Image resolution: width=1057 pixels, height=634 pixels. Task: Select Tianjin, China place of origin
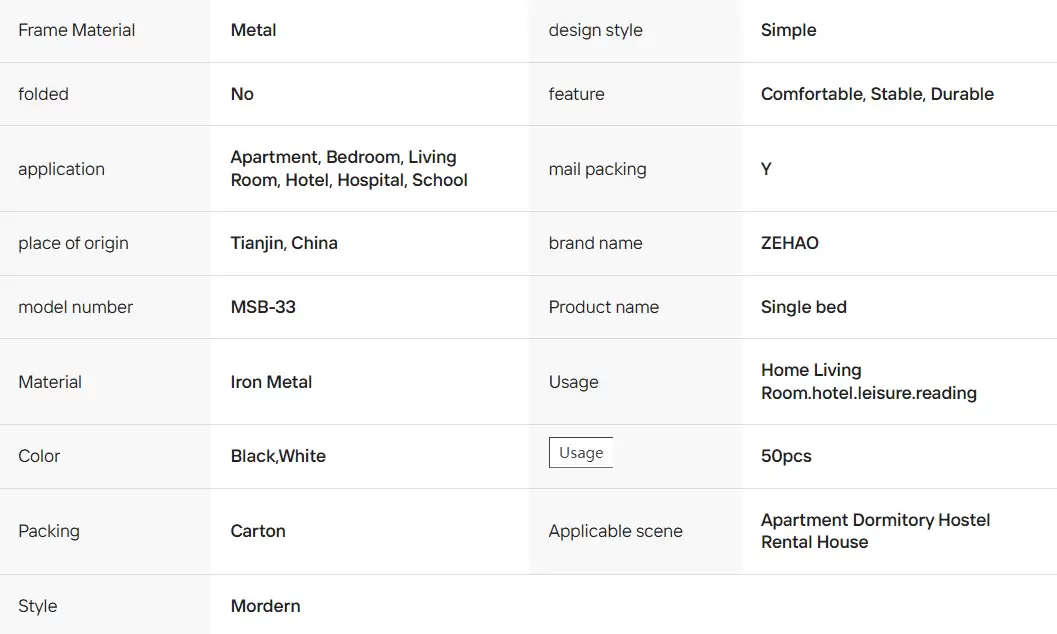[284, 243]
